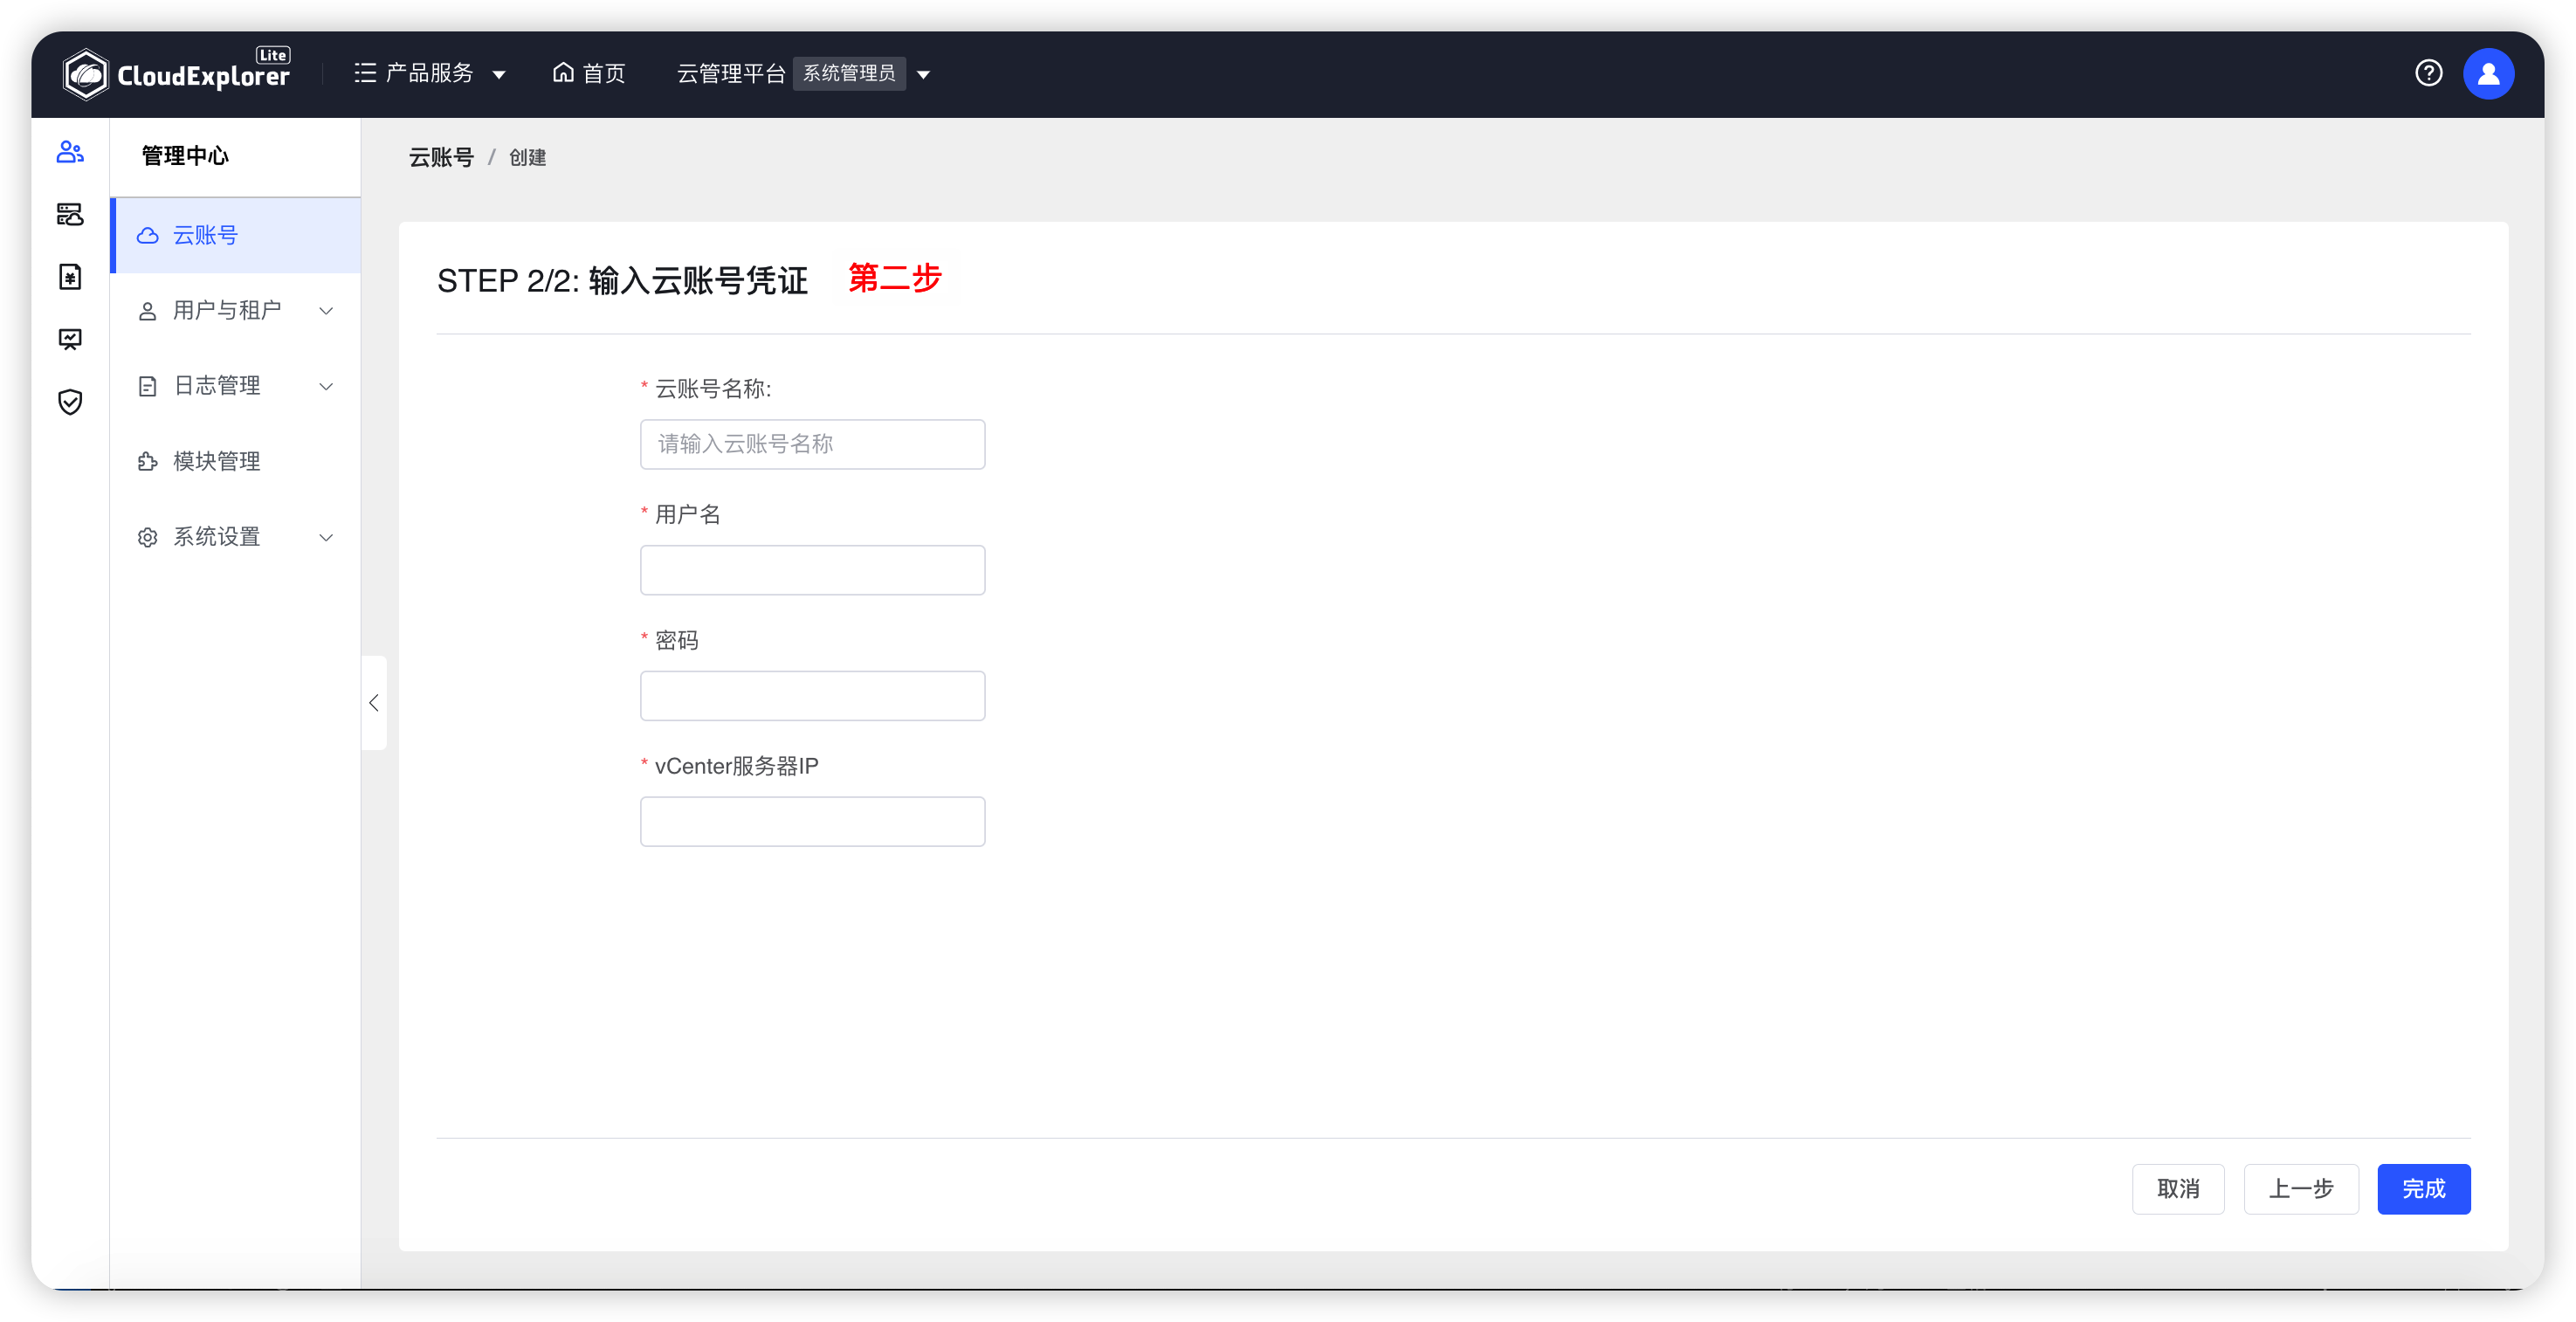Focus the 密码 input field
The width and height of the screenshot is (2576, 1322).
pos(812,696)
